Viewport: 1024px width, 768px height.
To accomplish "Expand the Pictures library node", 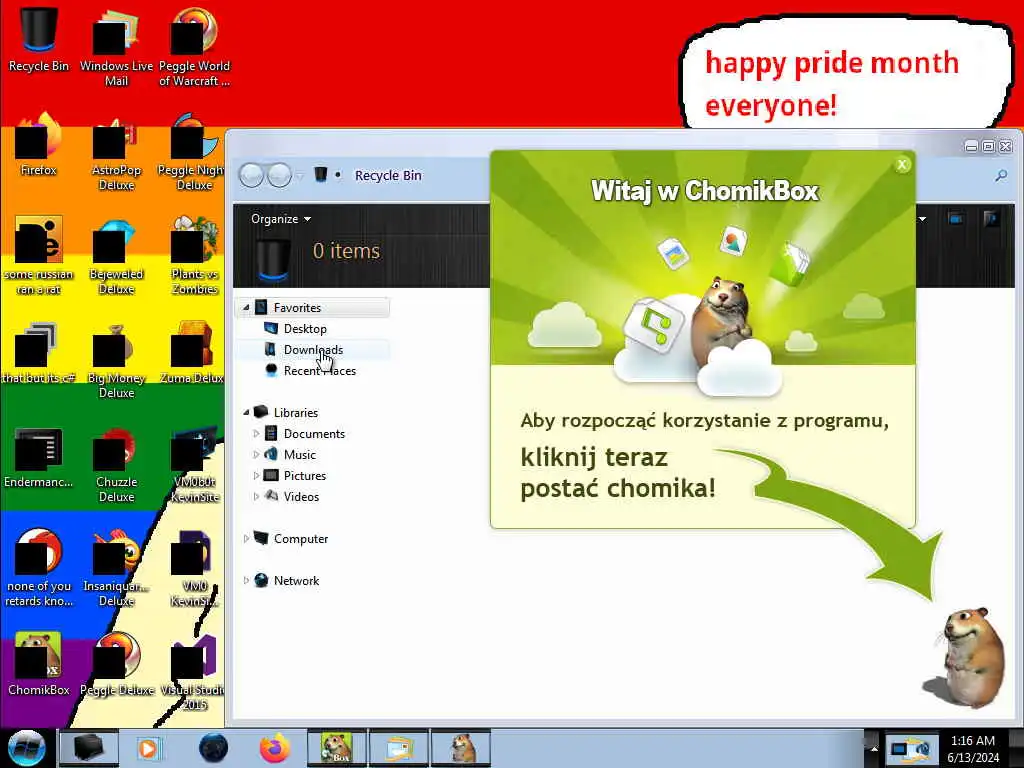I will (x=256, y=475).
